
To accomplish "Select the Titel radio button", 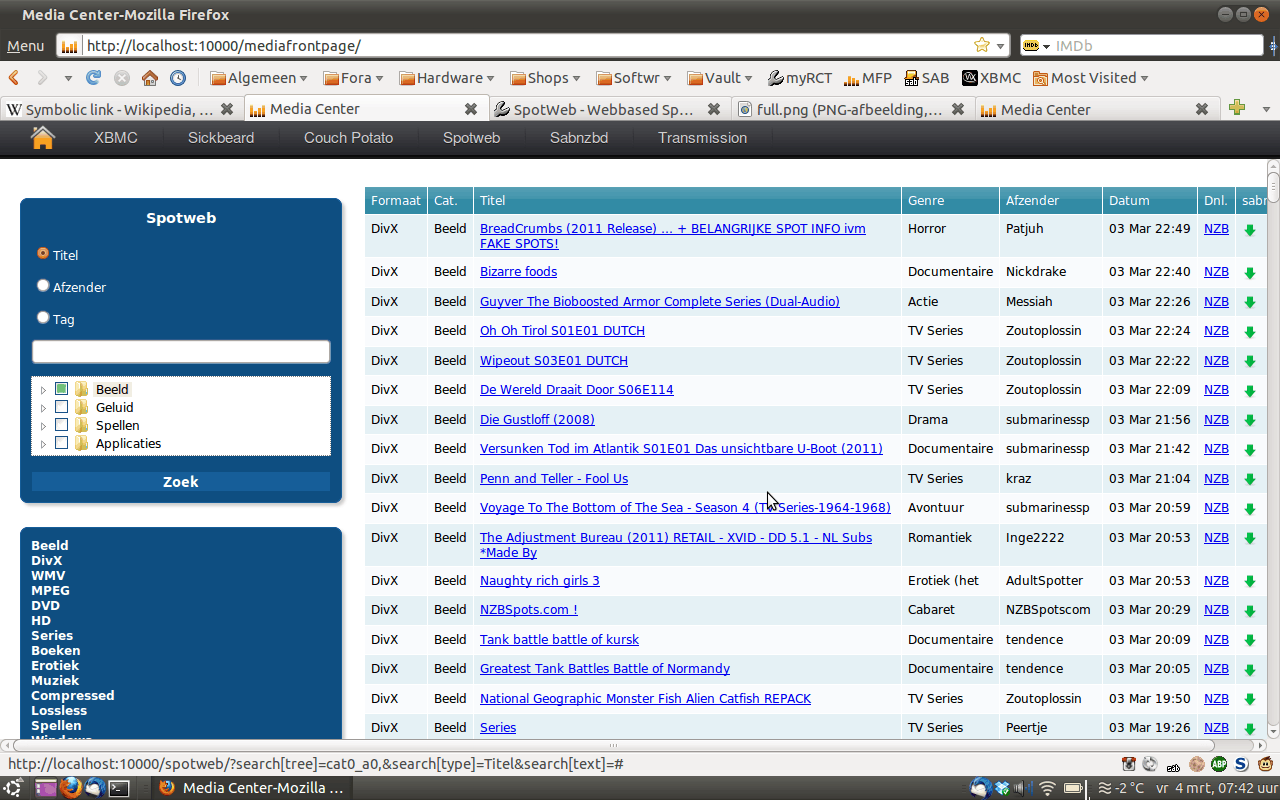I will (x=43, y=254).
